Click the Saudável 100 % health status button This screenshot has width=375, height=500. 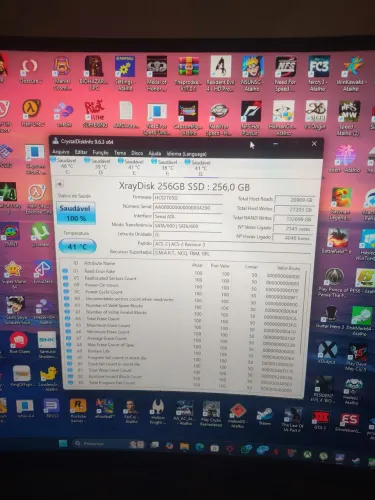coord(76,213)
